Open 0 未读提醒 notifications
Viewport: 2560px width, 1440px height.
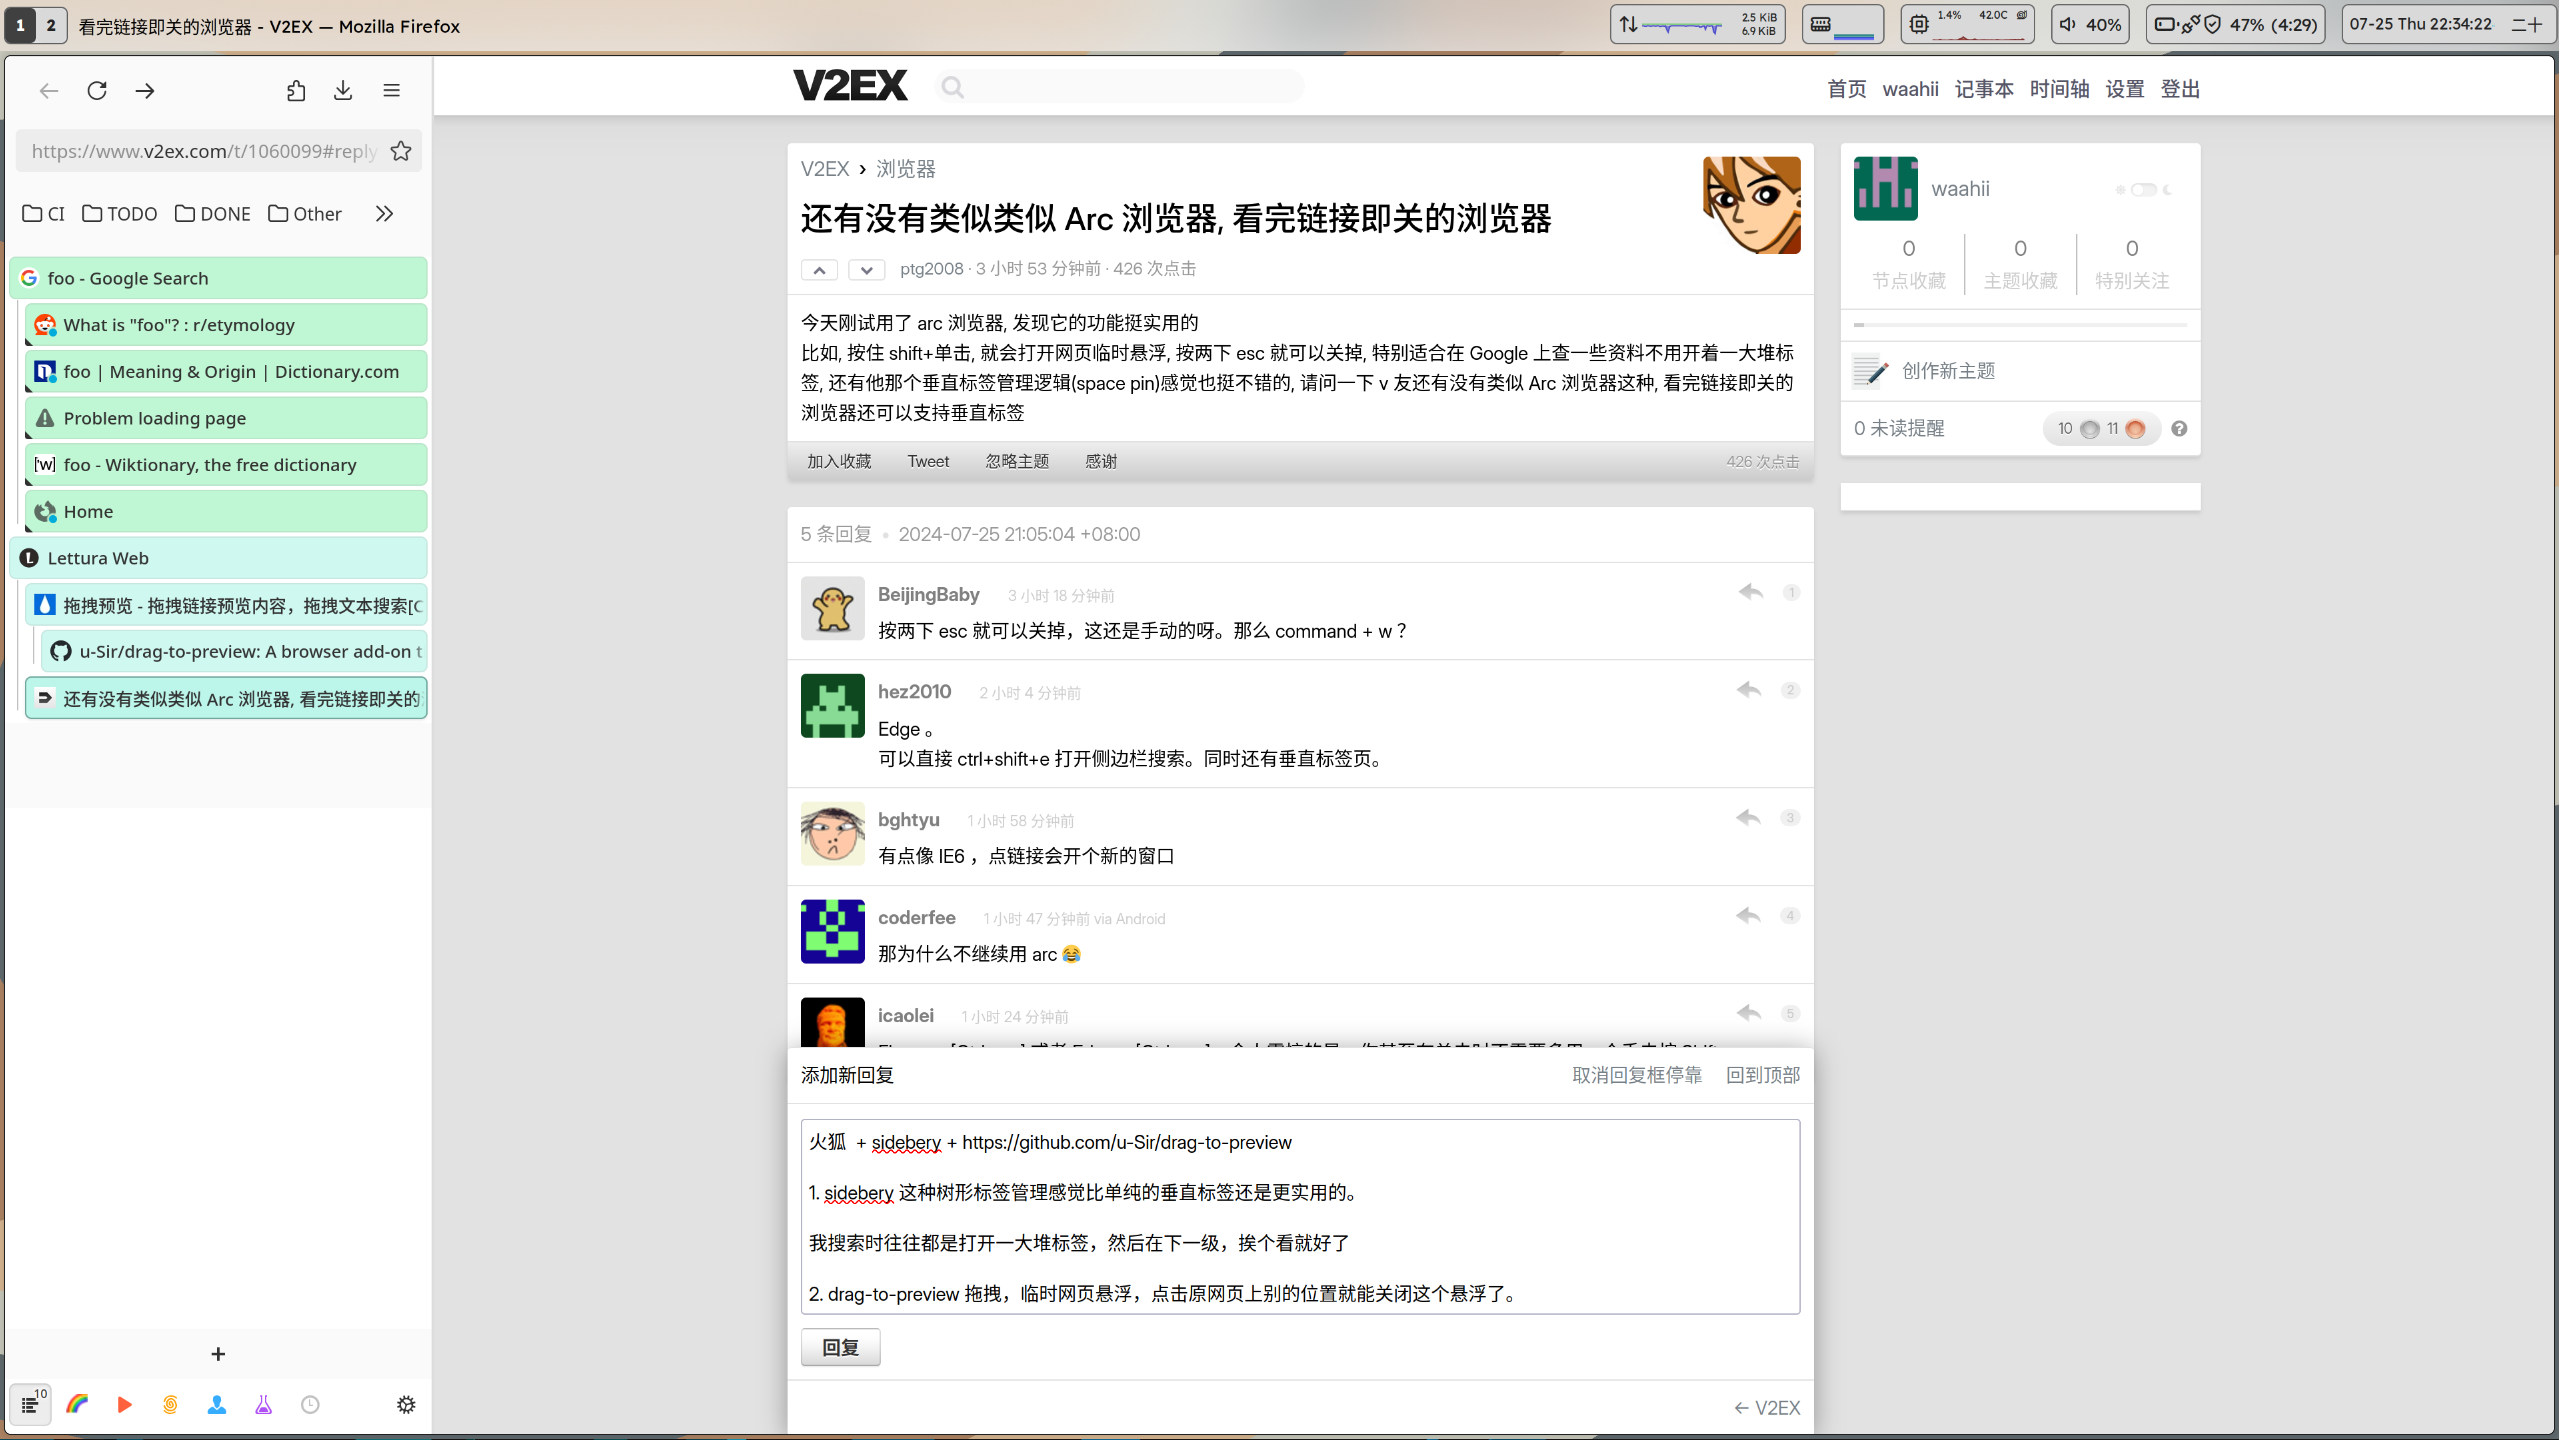tap(1899, 428)
